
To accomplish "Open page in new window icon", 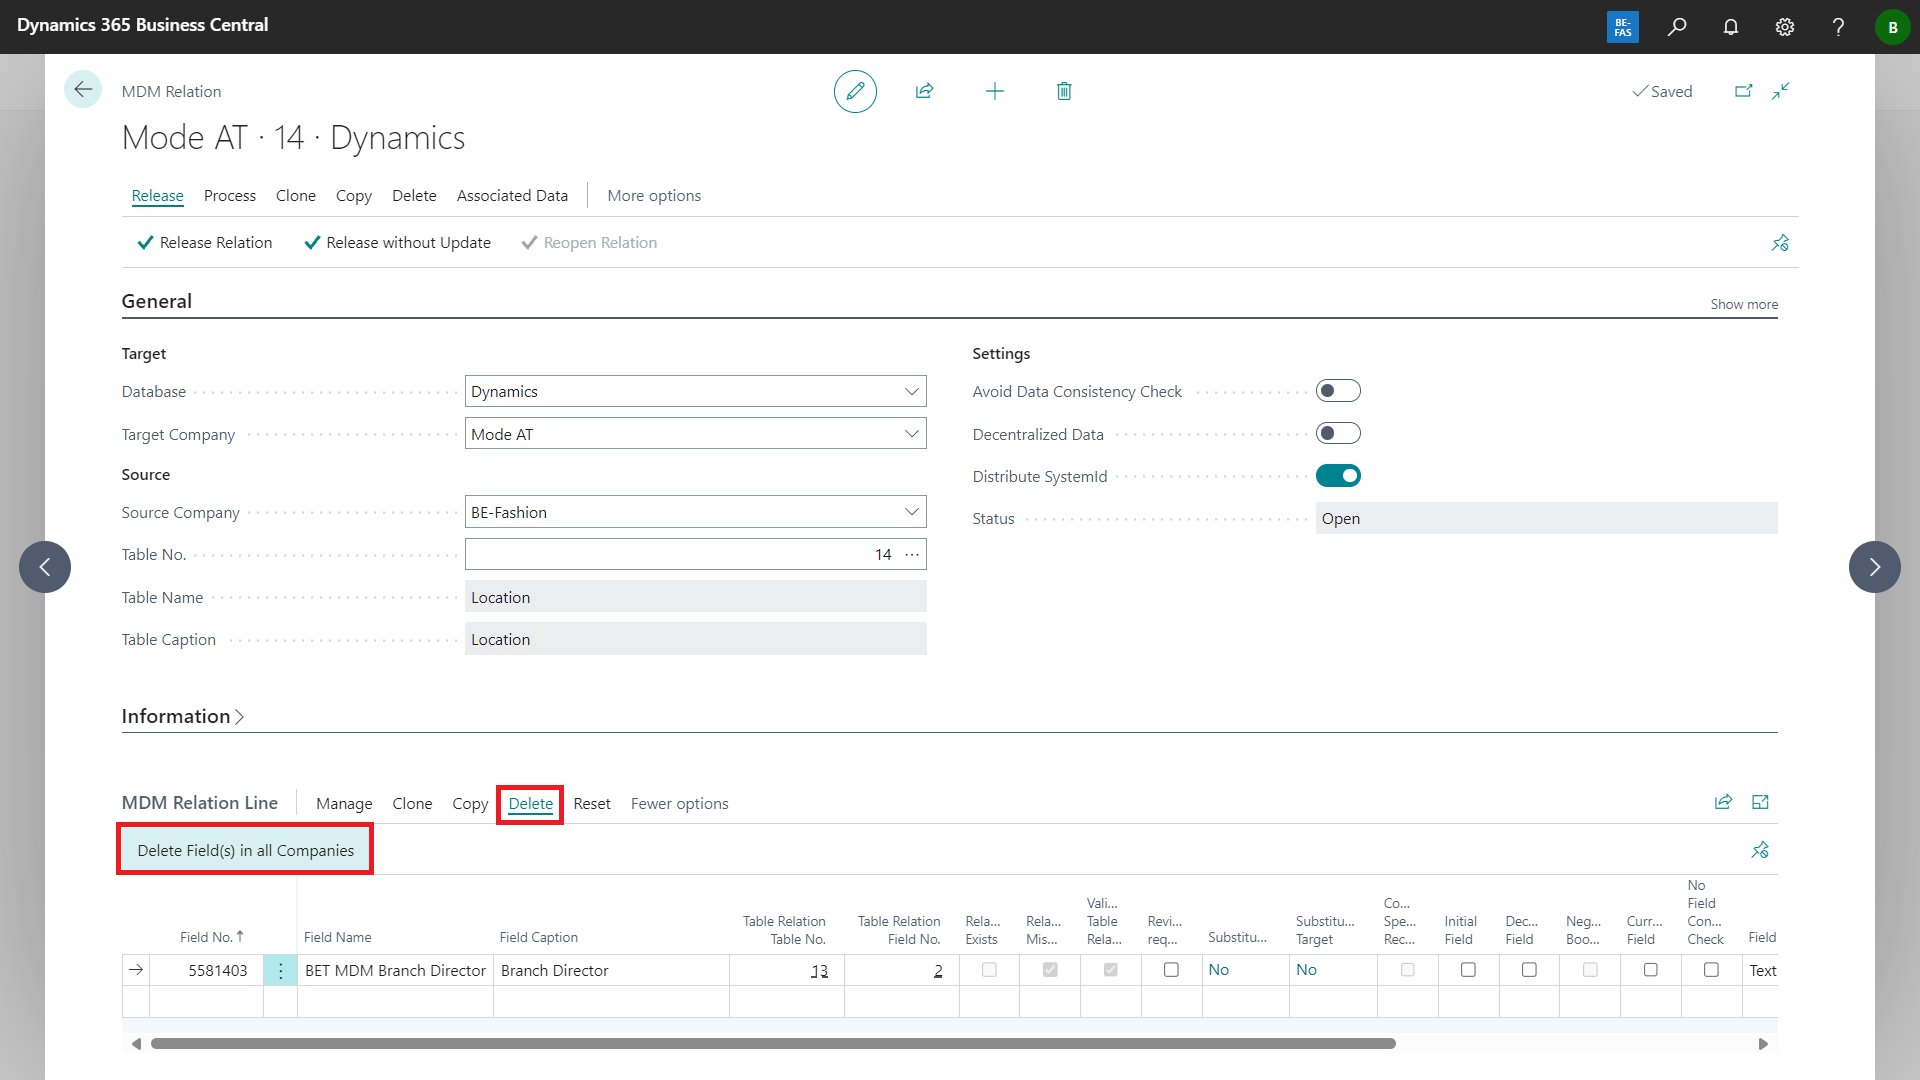I will point(1743,91).
